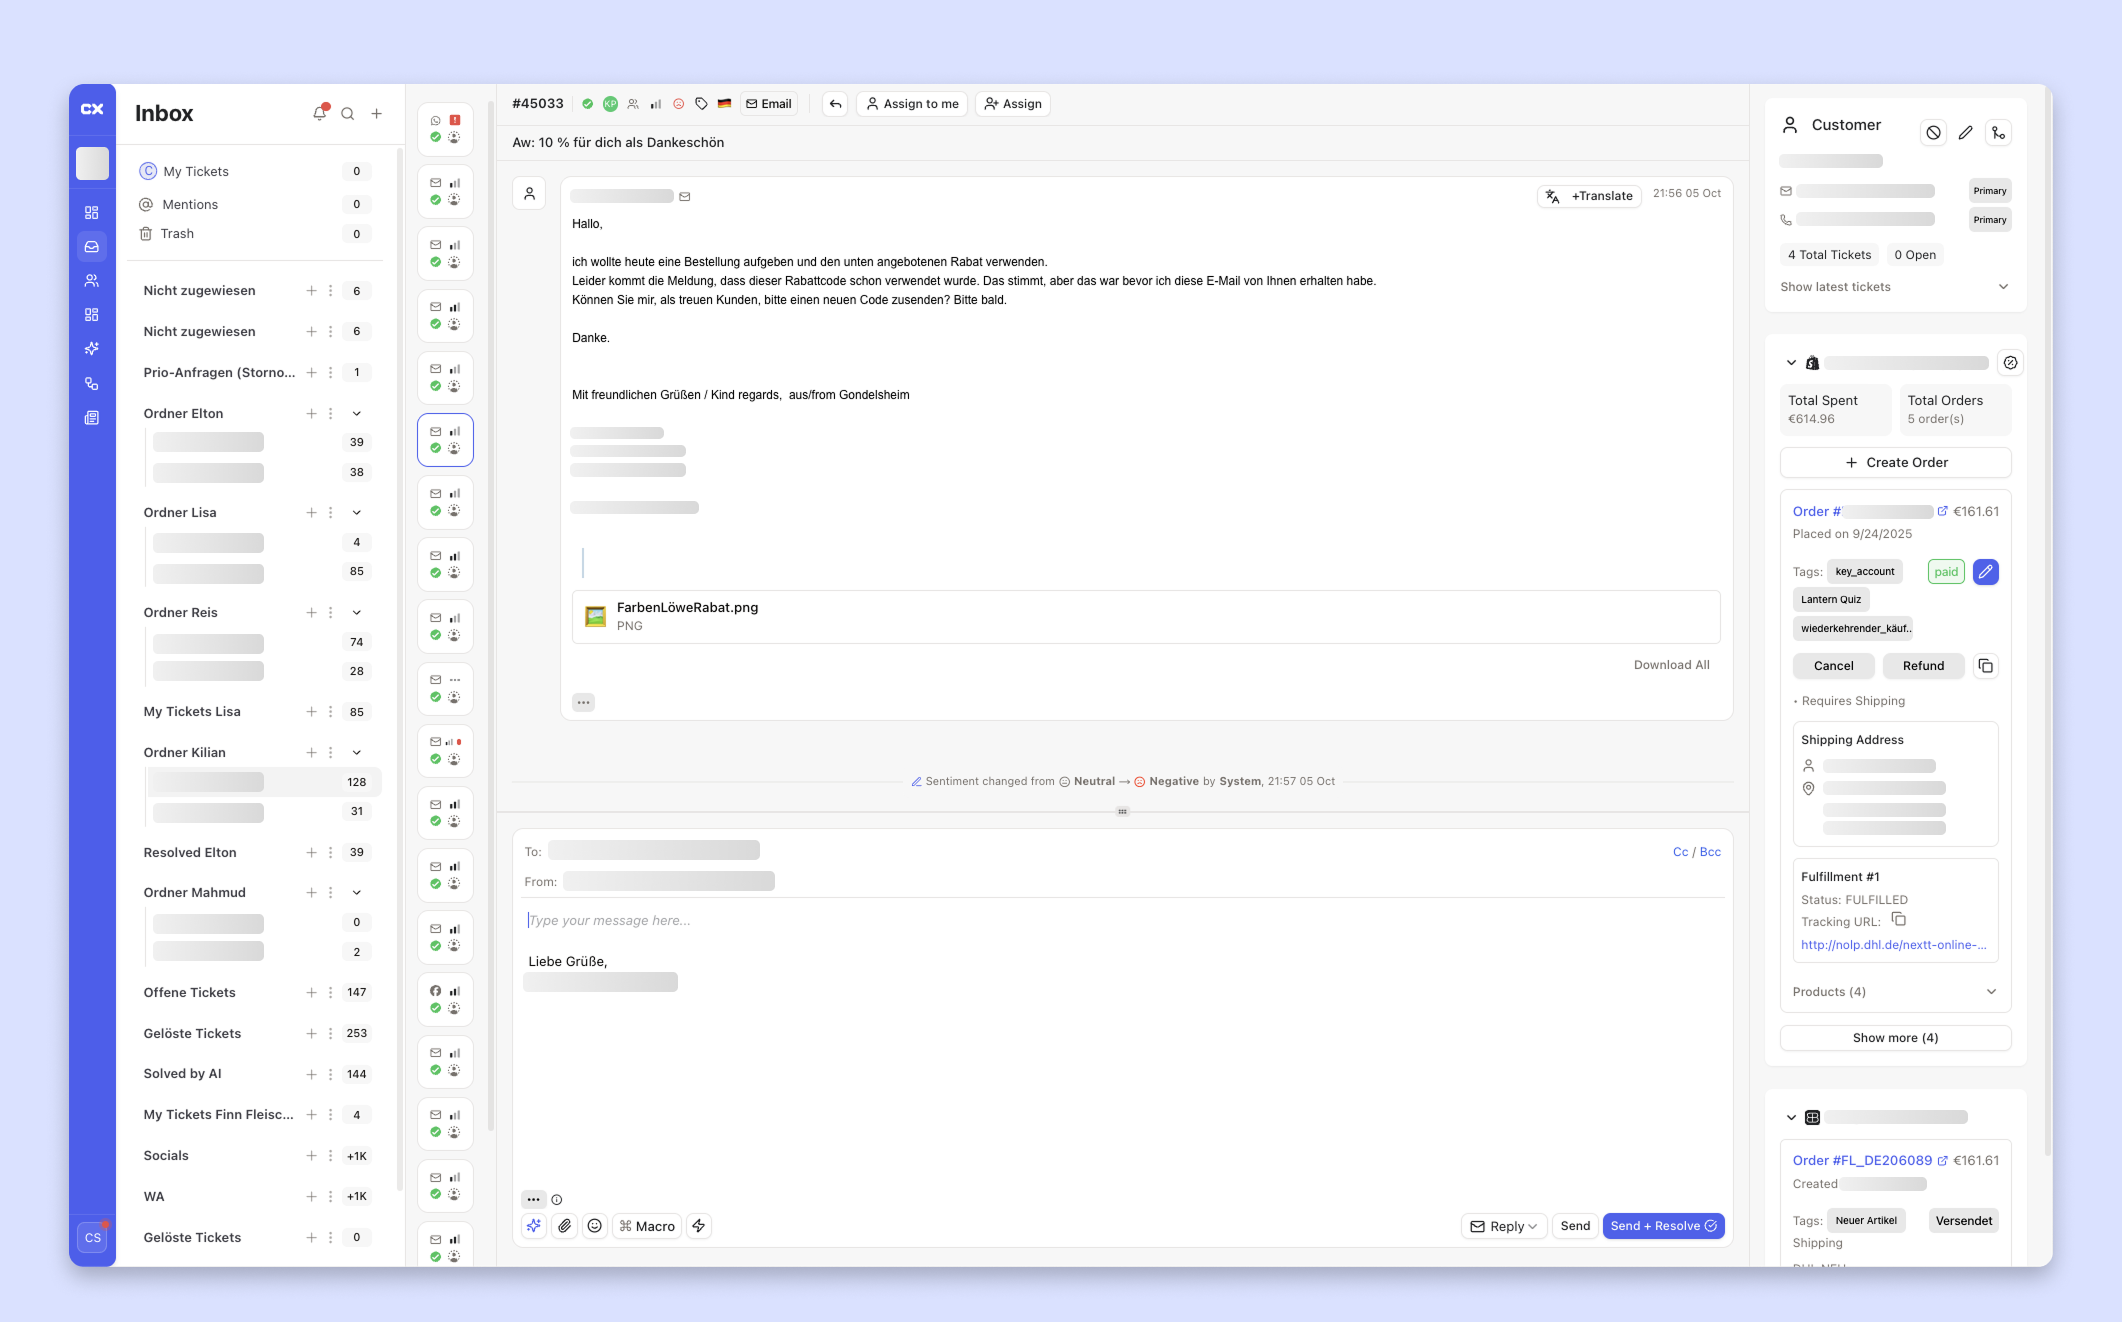2122x1322 pixels.
Task: Collapse the Ordner Elton folder
Action: coord(357,414)
